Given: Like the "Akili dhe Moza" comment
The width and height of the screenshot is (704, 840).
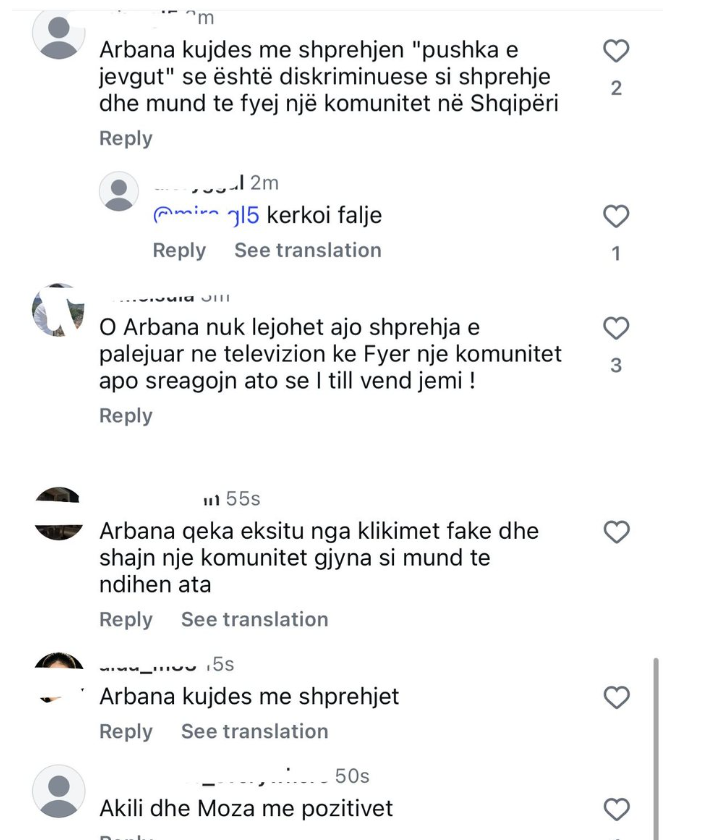Looking at the screenshot, I should coord(617,808).
